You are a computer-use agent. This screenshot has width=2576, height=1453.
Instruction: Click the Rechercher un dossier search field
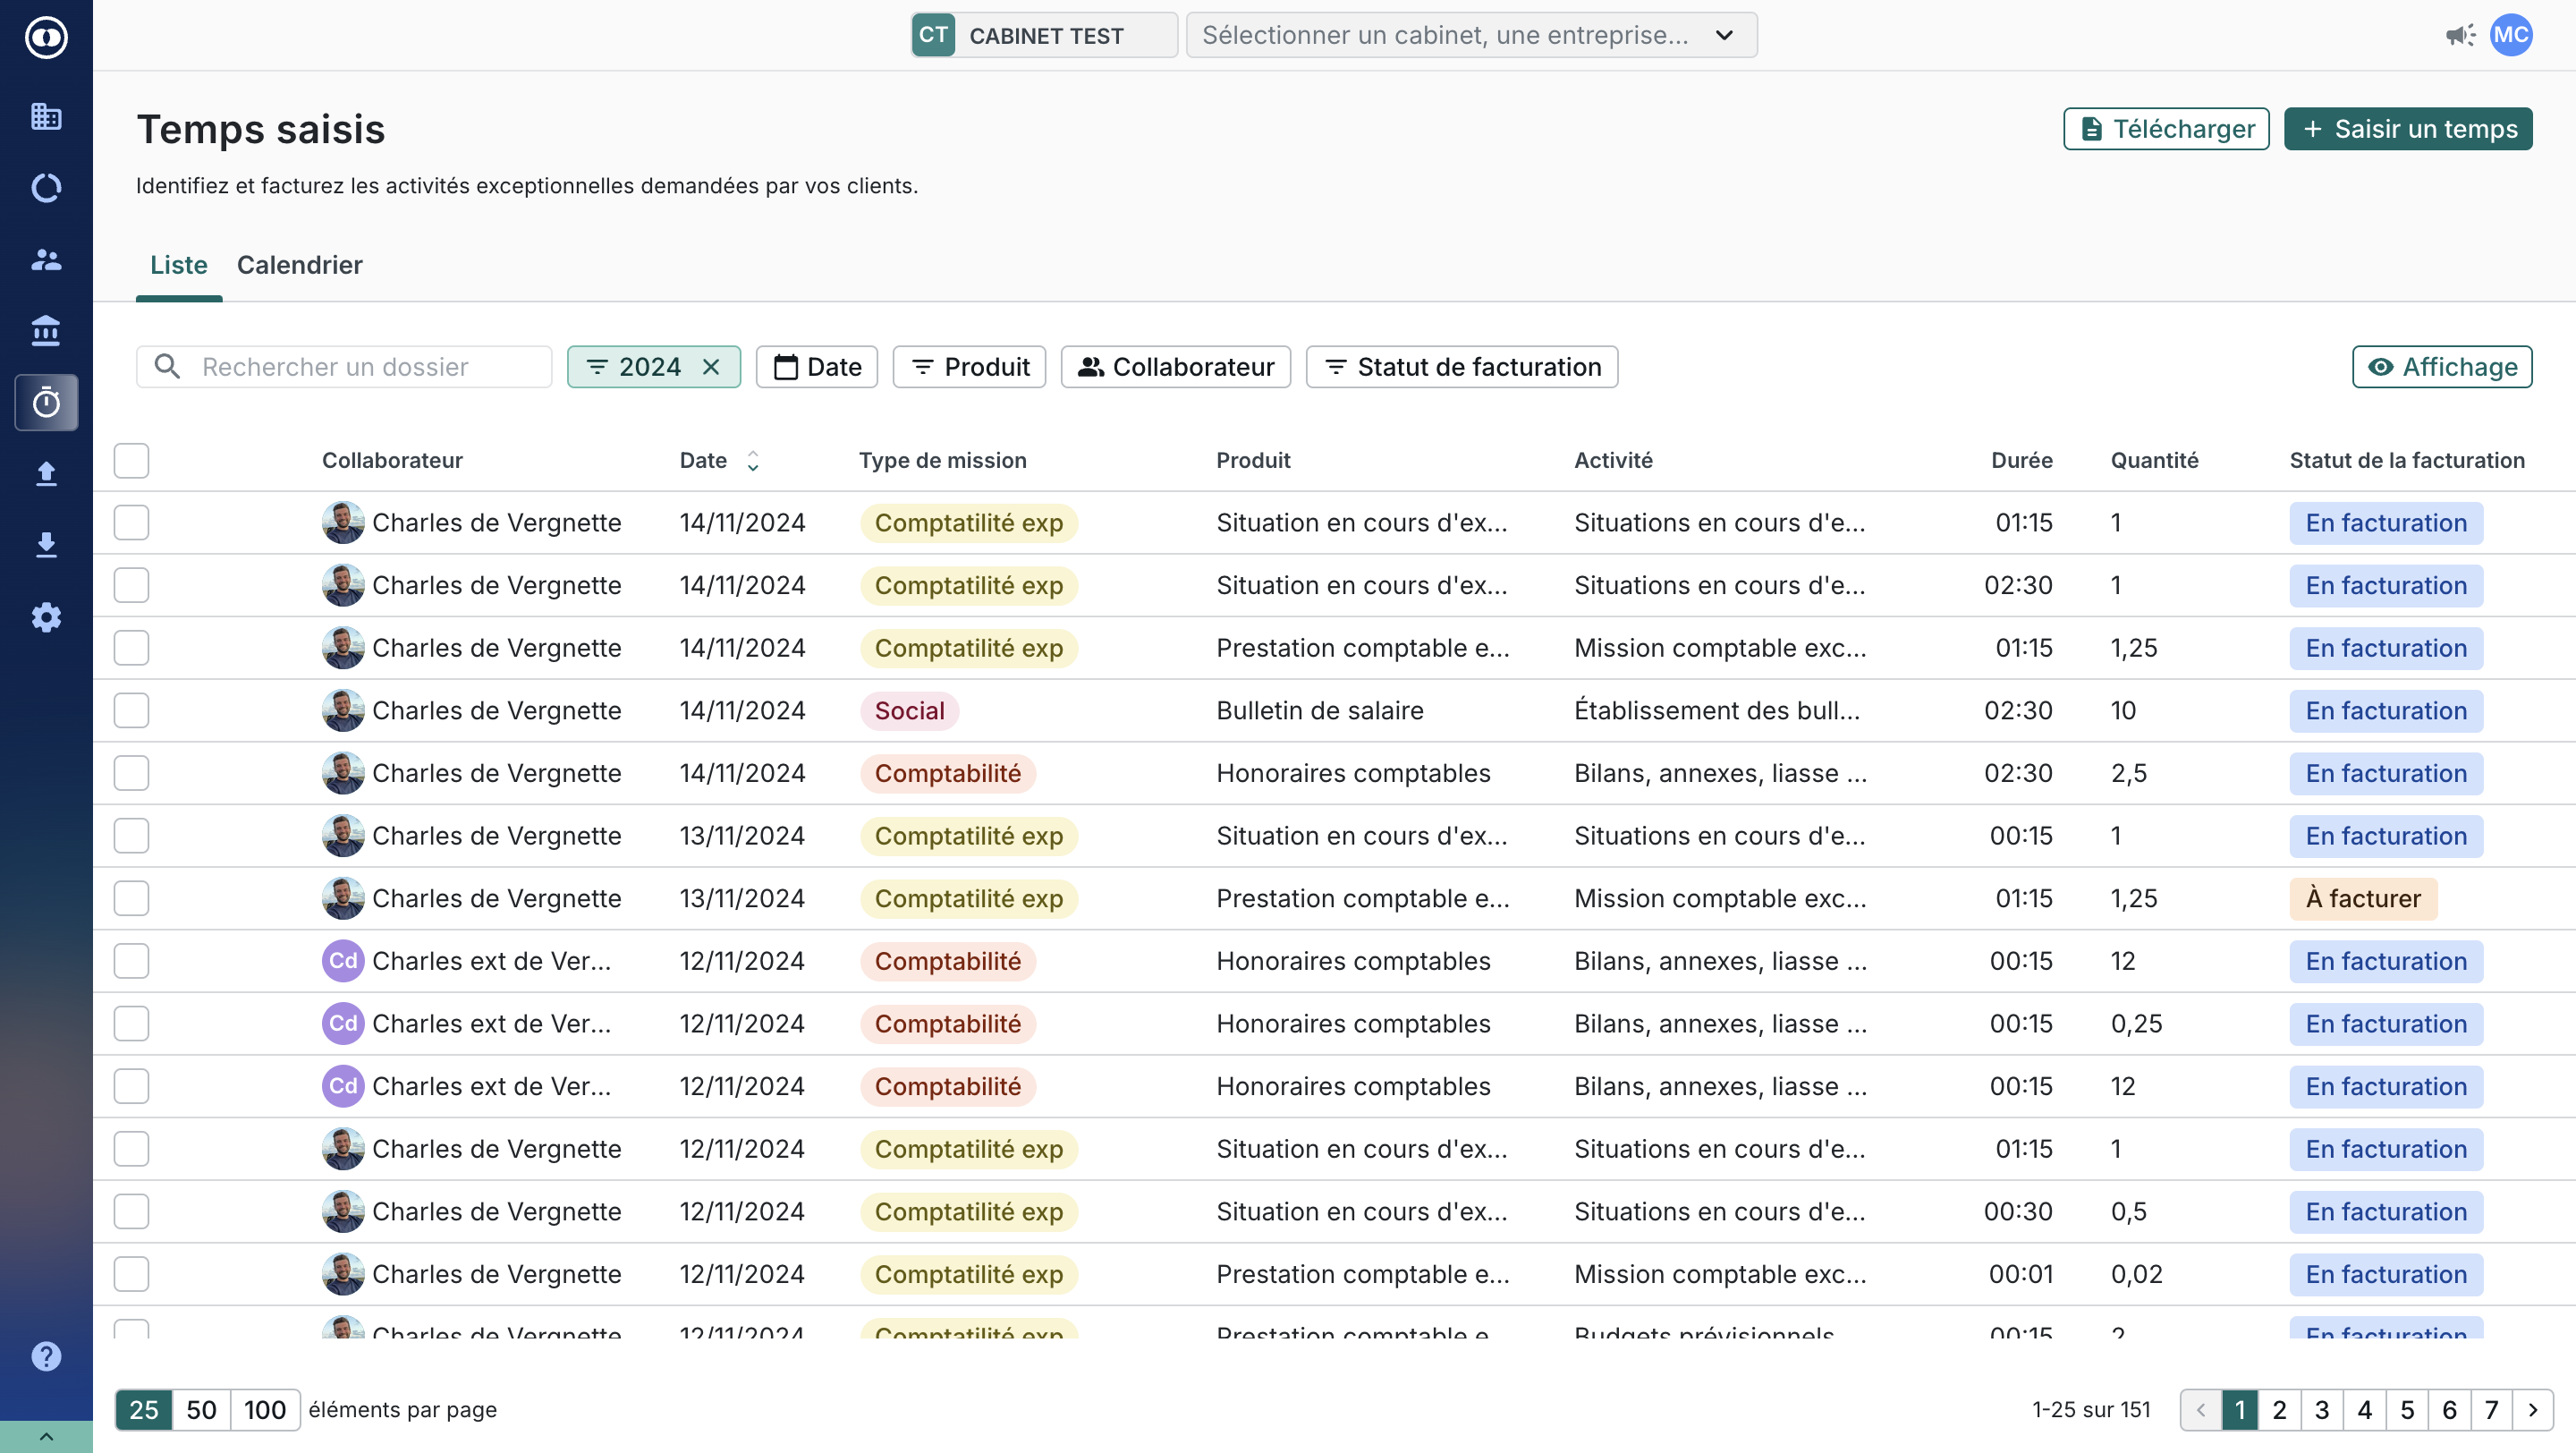[x=344, y=367]
